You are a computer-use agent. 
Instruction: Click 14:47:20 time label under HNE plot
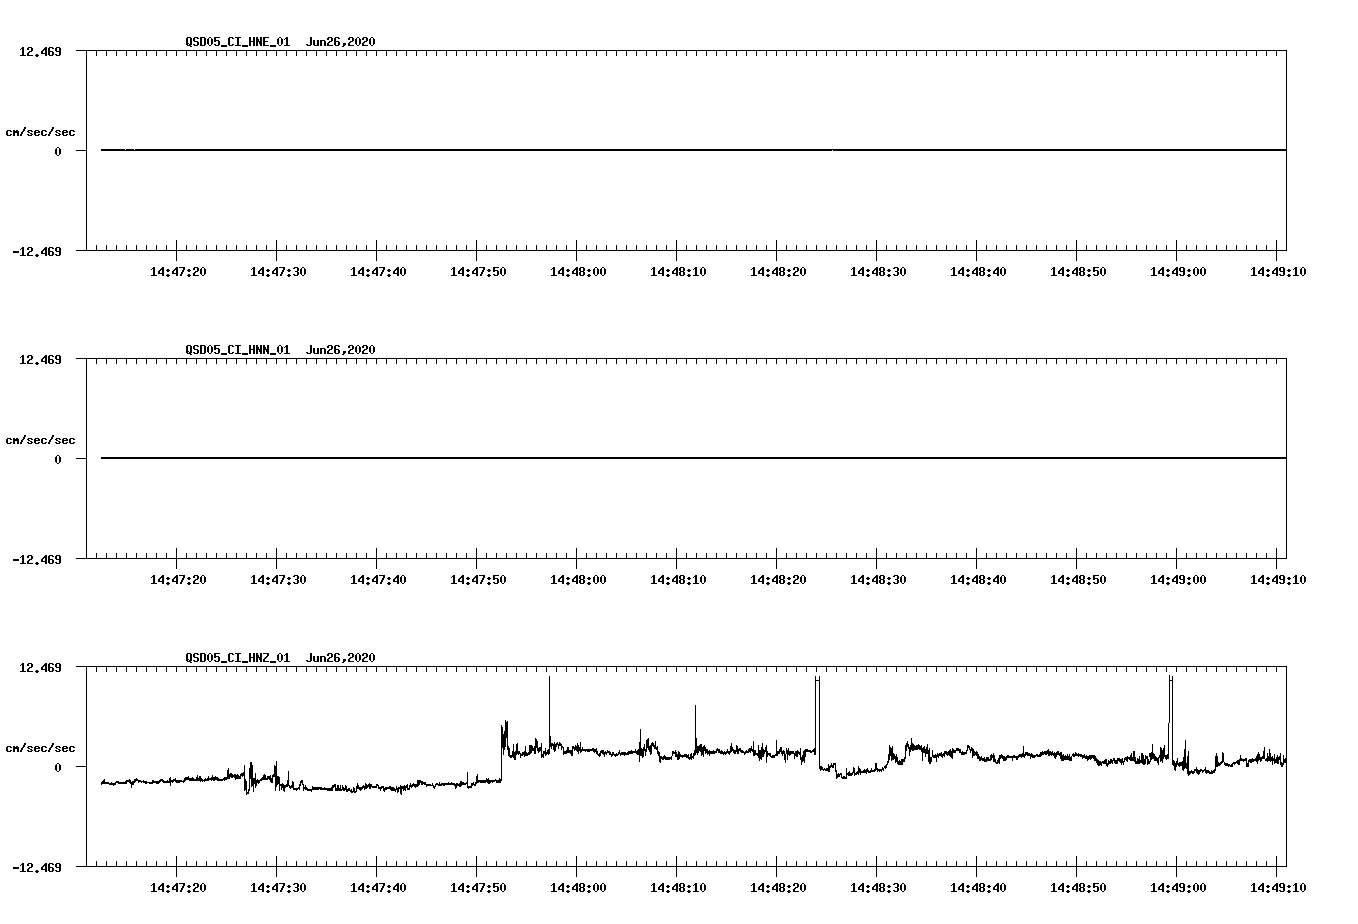pos(178,271)
